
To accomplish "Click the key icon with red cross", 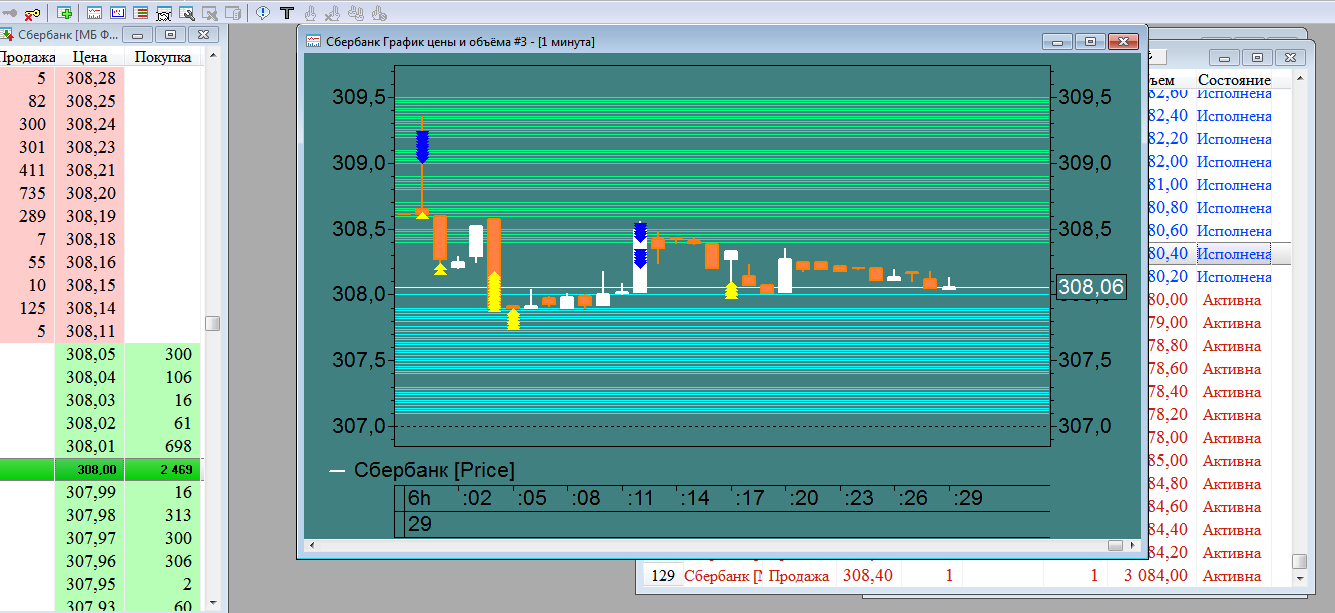I will [32, 13].
